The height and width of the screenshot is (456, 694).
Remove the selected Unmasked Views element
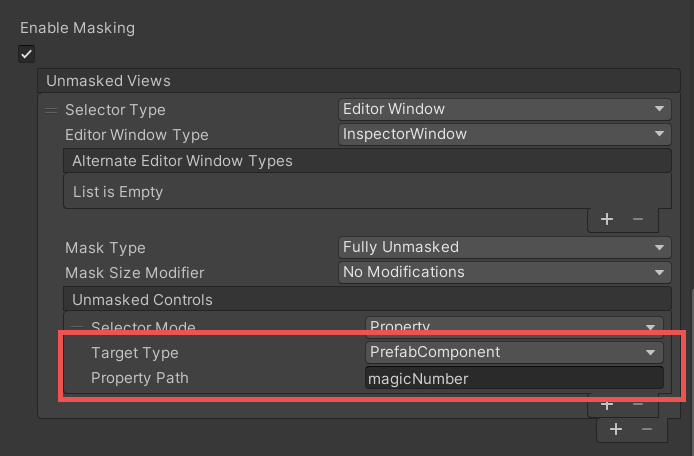(647, 429)
